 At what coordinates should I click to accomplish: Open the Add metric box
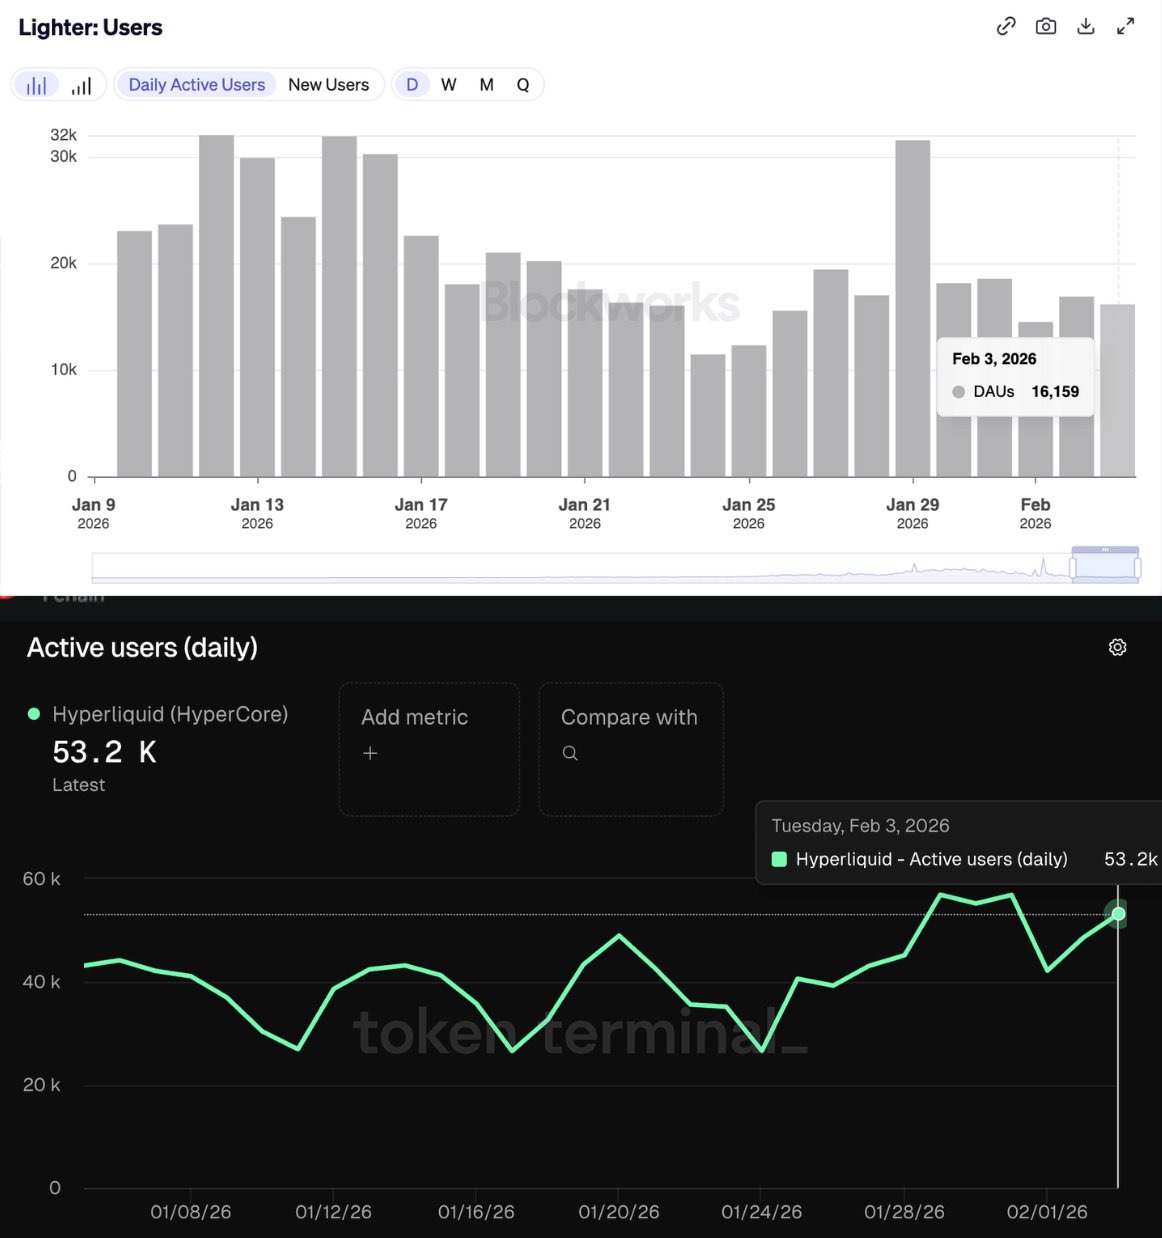coord(429,749)
